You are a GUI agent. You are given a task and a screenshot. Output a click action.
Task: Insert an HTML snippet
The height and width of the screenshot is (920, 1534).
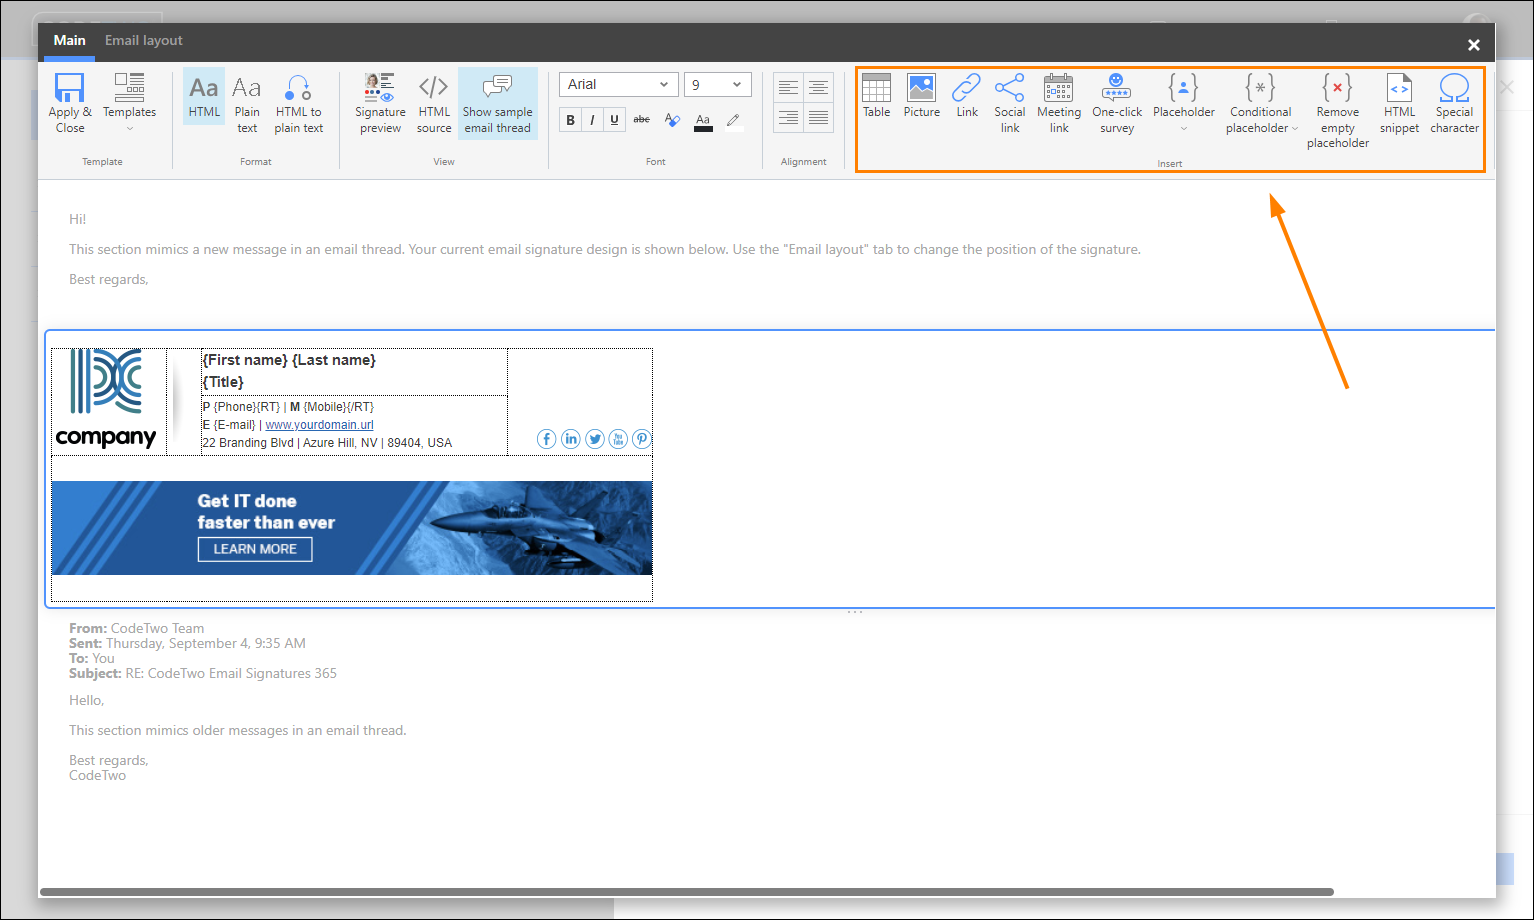click(x=1400, y=103)
